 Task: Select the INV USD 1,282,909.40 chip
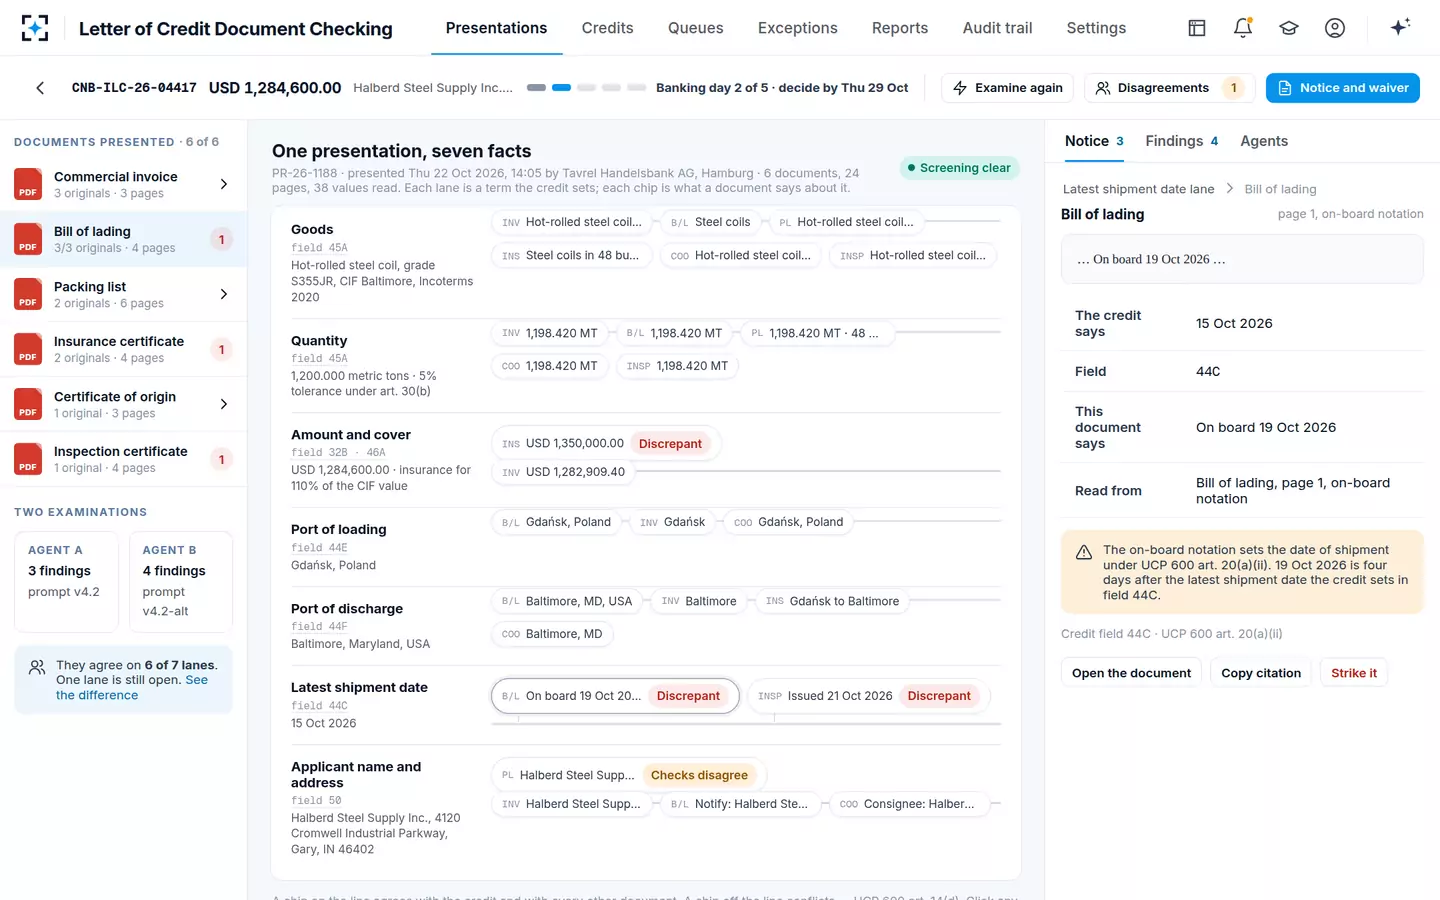coord(563,472)
